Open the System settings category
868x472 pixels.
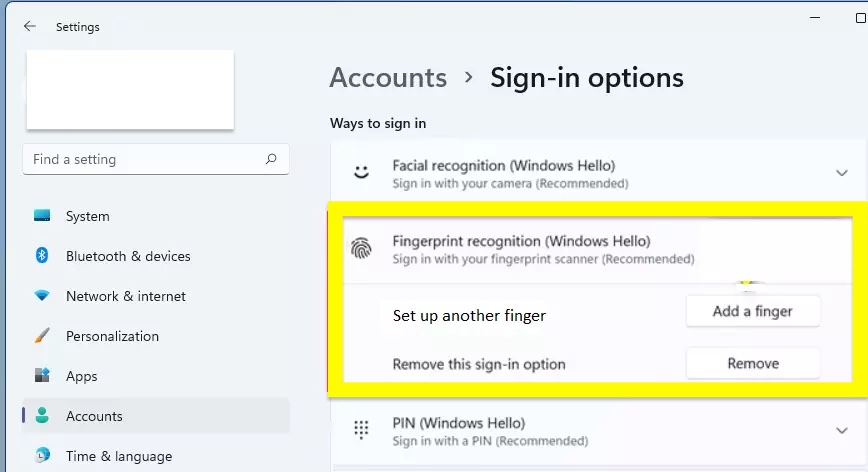click(156, 216)
